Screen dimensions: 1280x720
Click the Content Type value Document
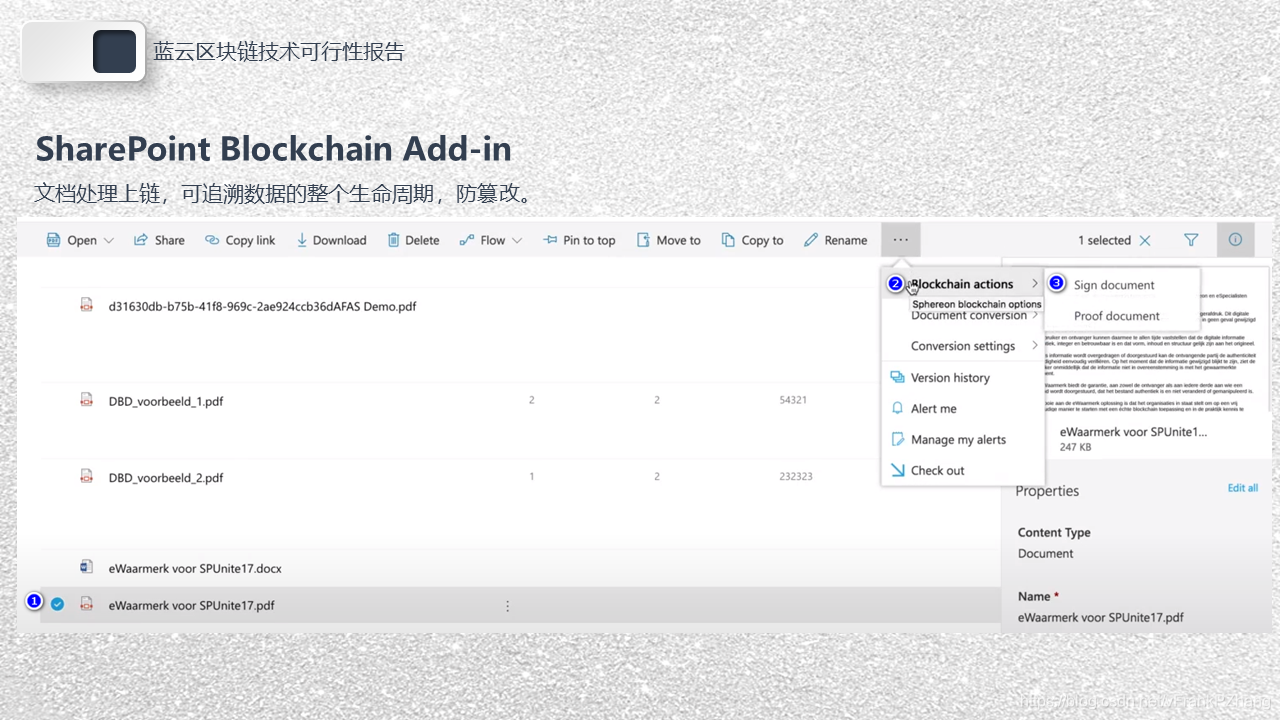point(1046,554)
